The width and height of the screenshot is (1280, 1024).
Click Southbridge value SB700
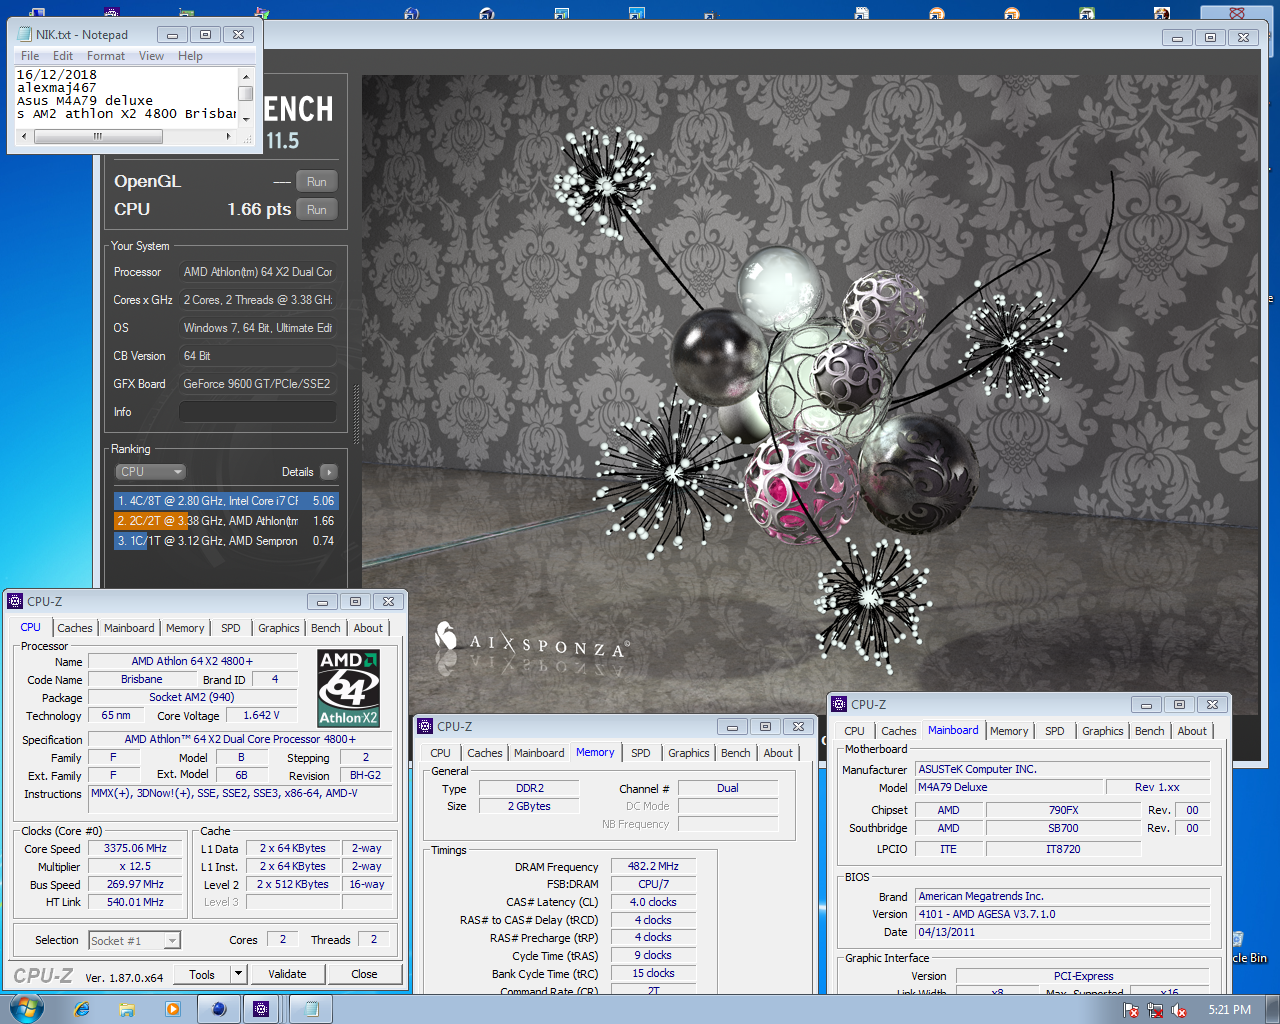[1063, 828]
